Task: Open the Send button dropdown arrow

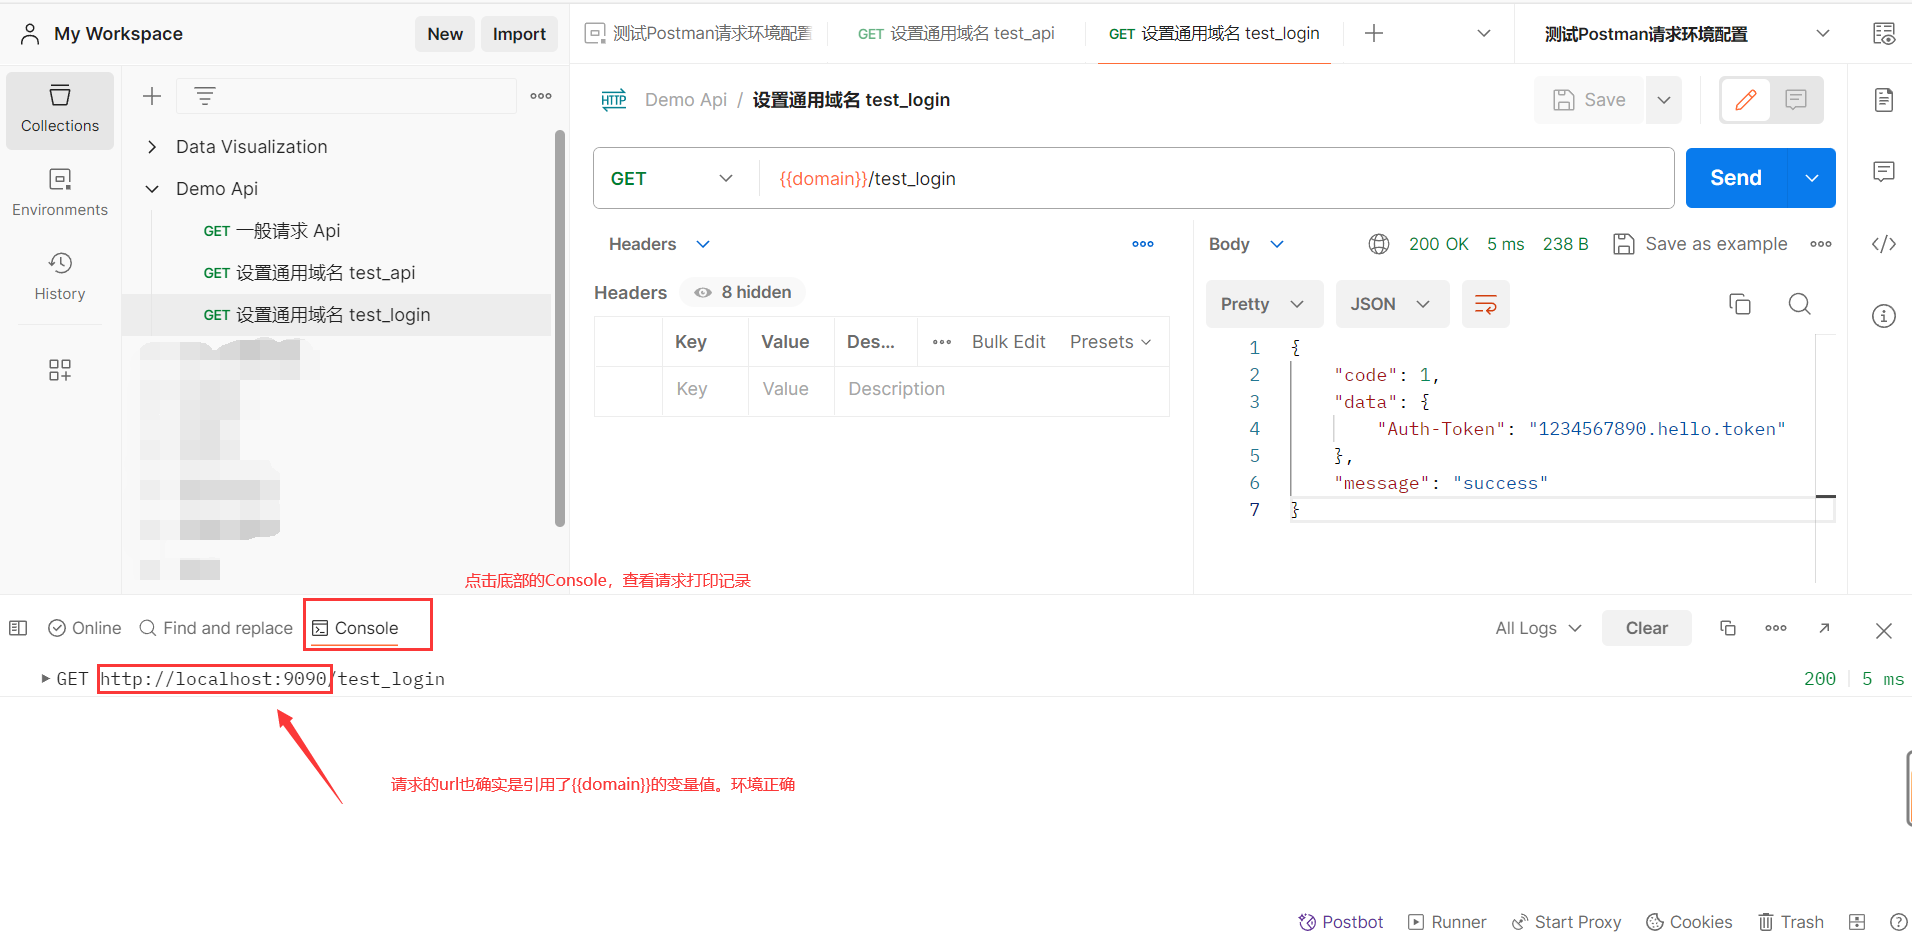Action: 1812,178
